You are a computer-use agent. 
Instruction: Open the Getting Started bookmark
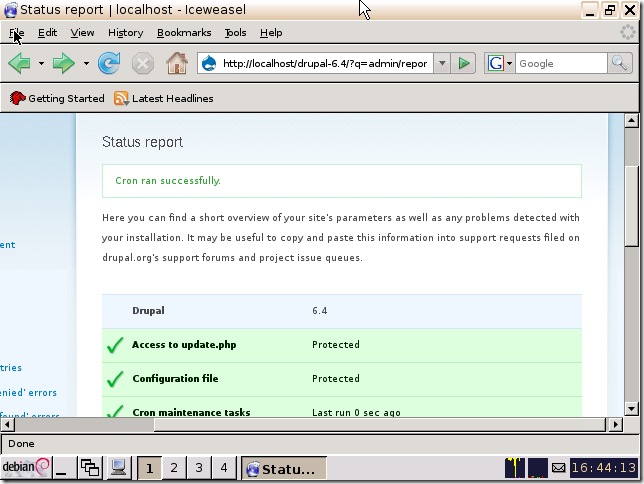pos(57,98)
